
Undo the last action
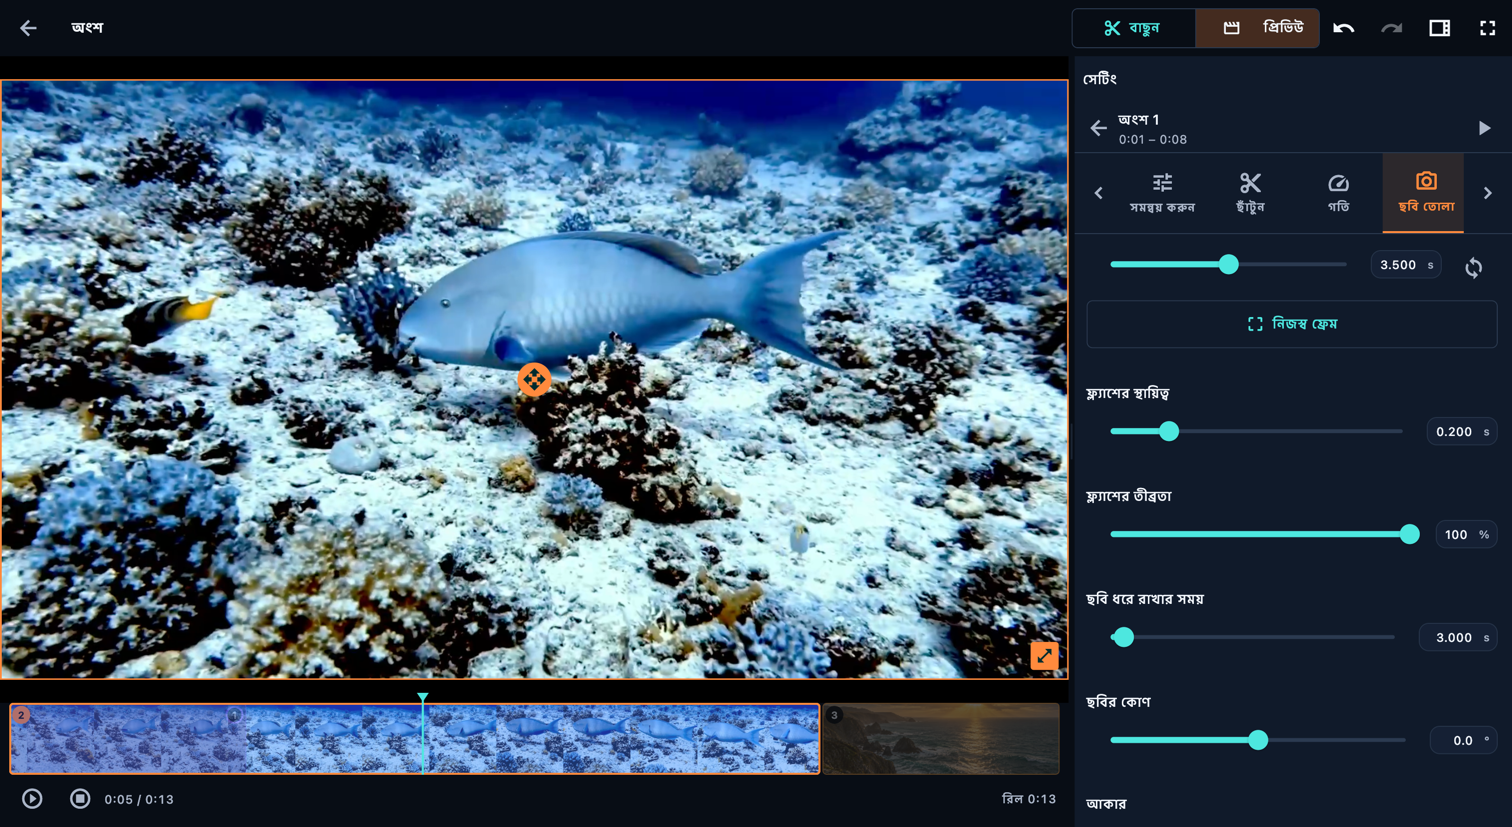pyautogui.click(x=1344, y=28)
